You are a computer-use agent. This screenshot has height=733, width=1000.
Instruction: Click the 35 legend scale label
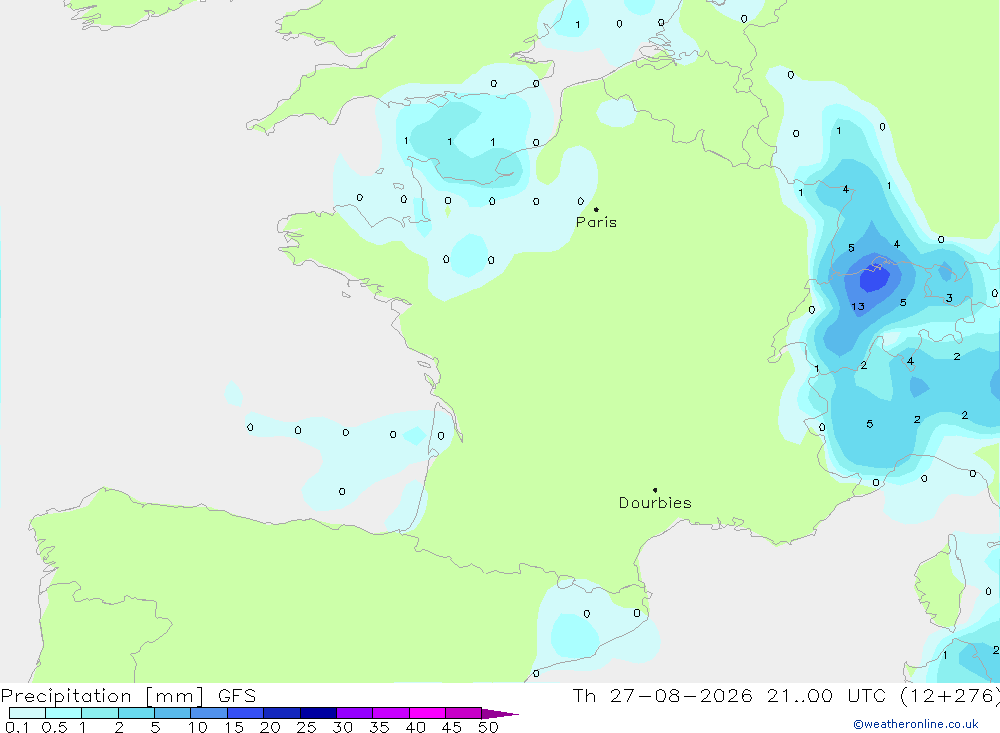[x=379, y=727]
